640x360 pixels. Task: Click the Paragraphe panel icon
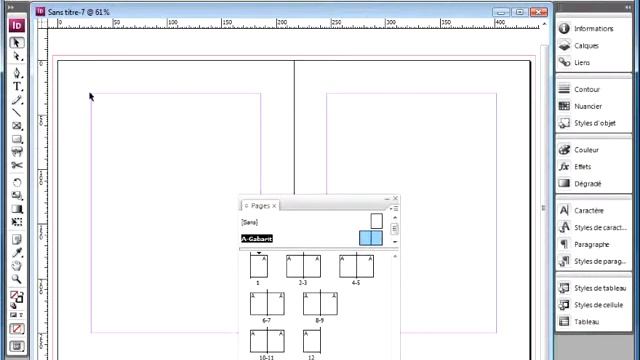(x=564, y=244)
